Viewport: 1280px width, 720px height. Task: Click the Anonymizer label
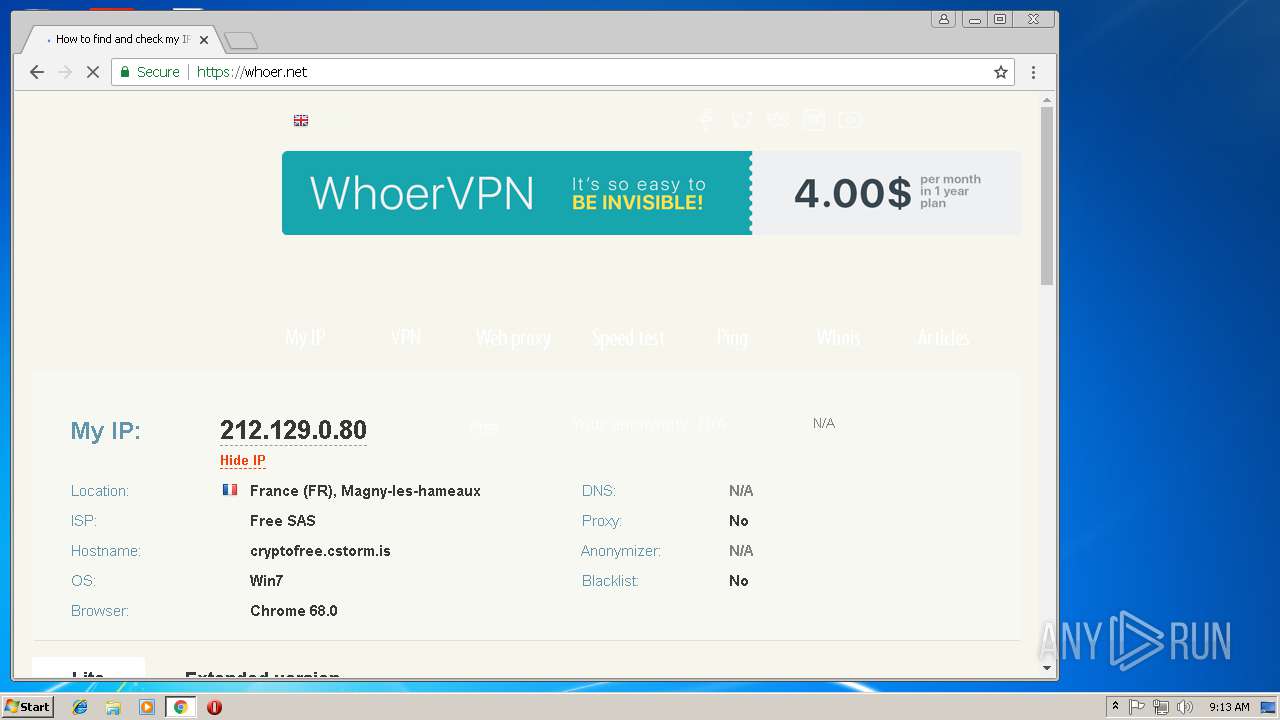[621, 551]
